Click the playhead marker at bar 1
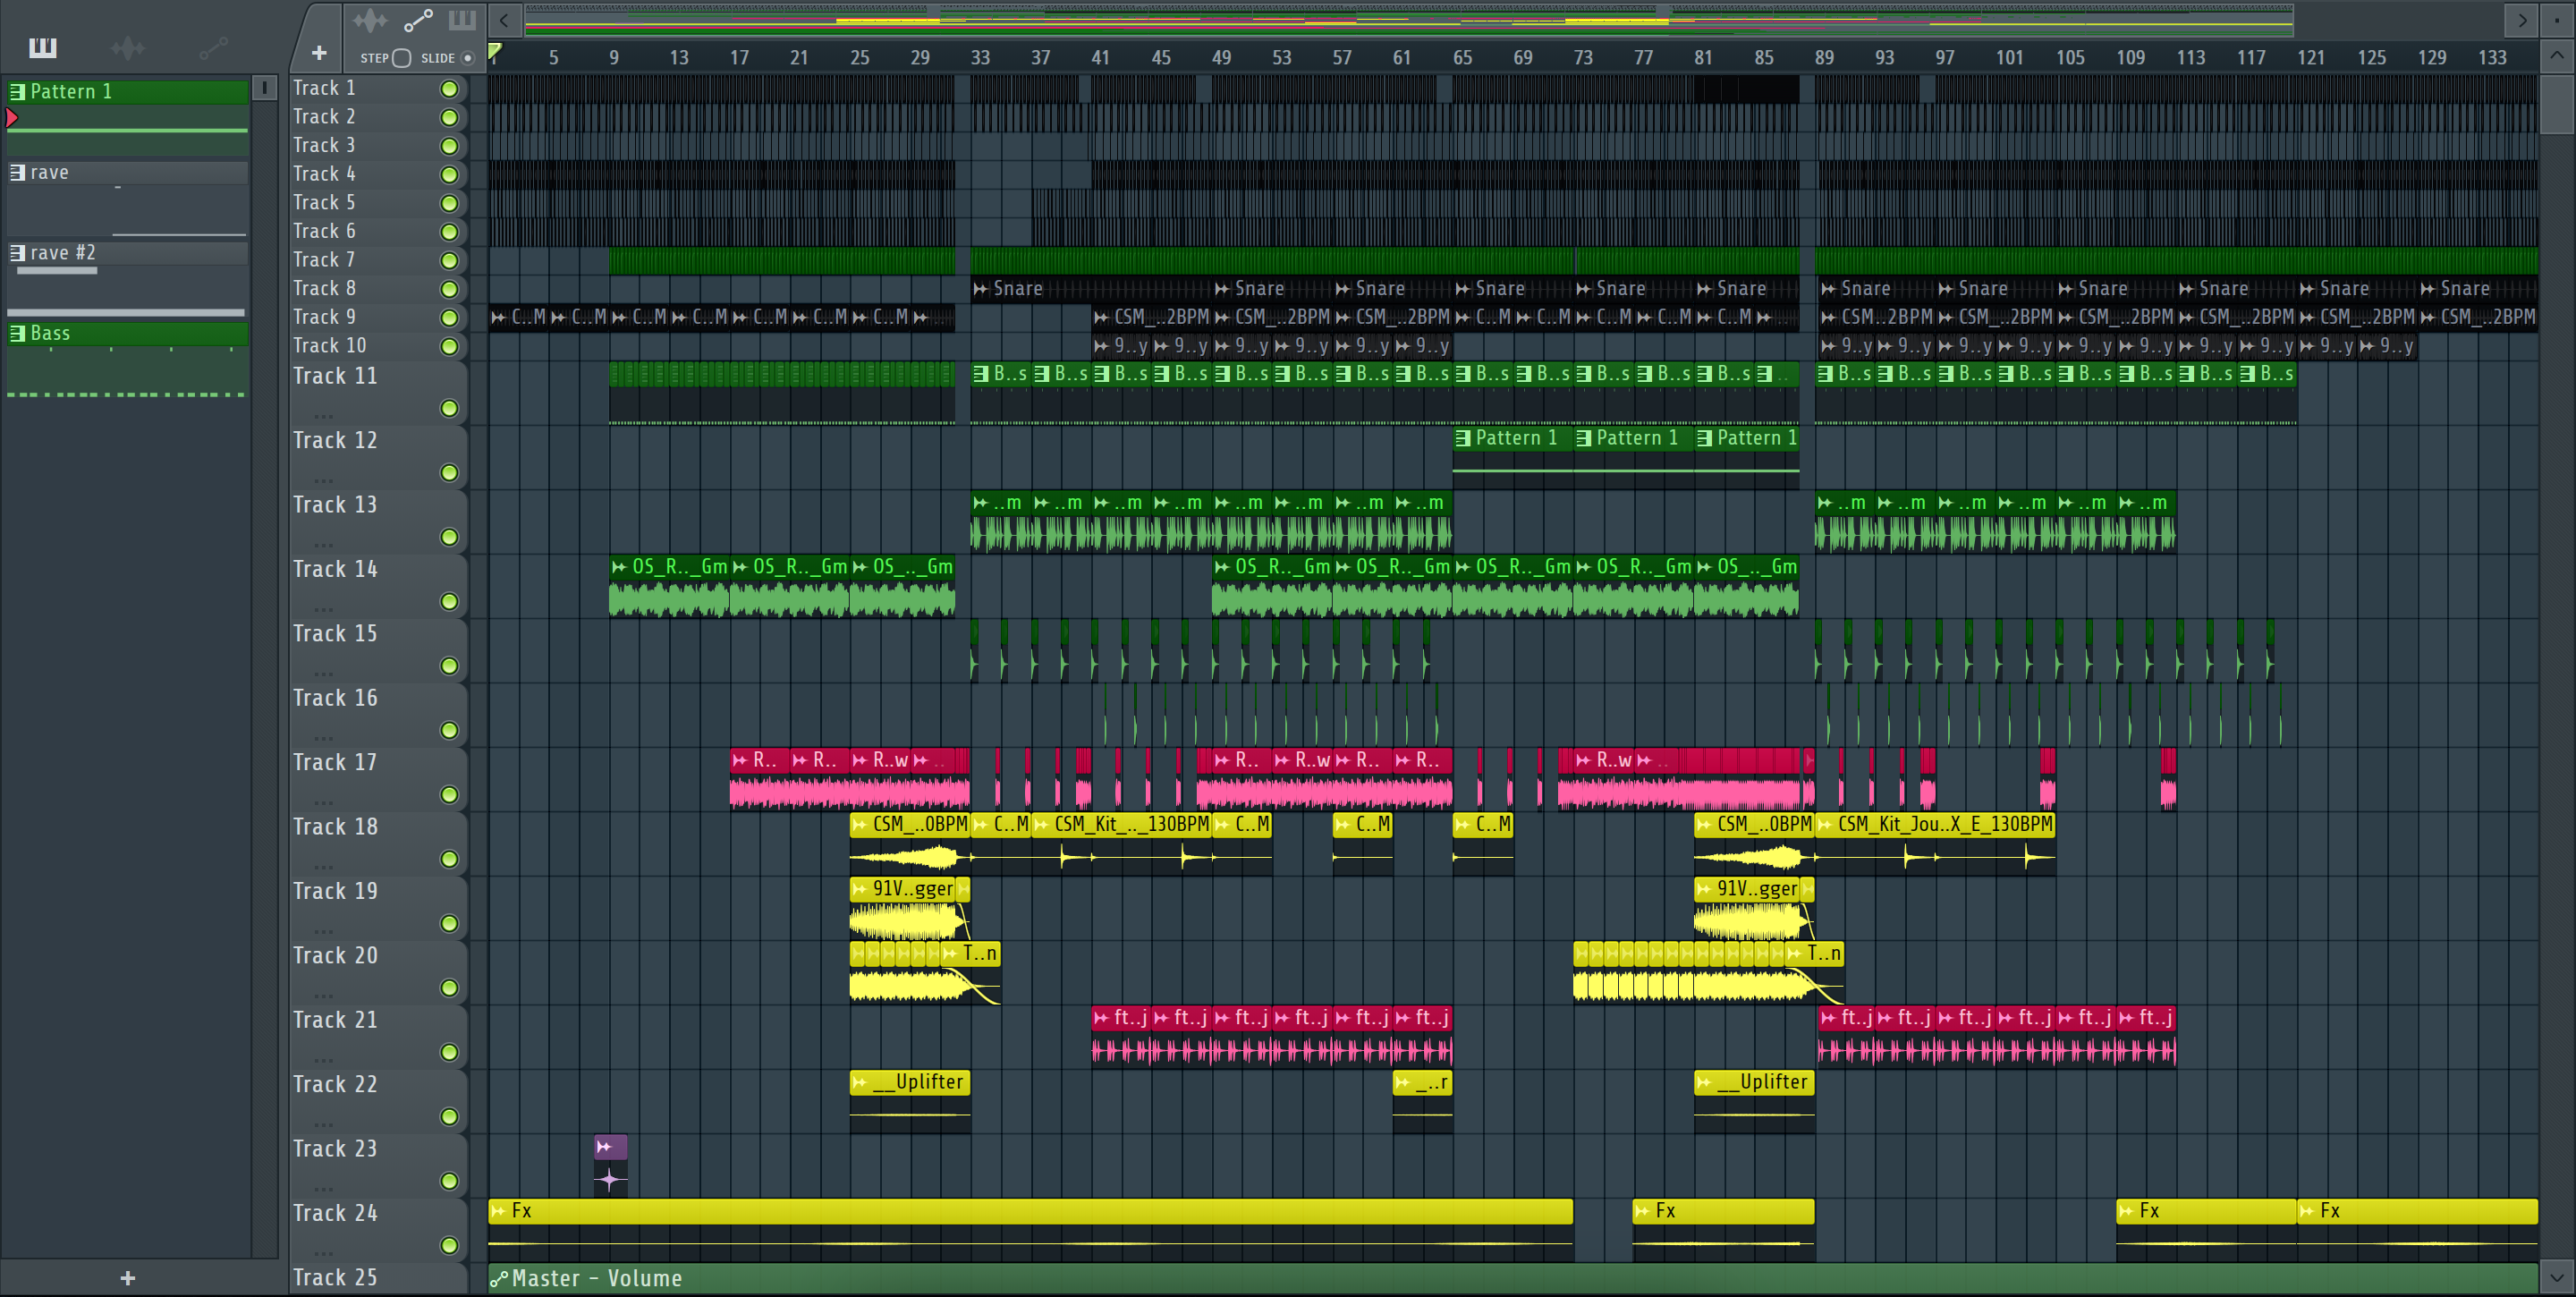This screenshot has height=1297, width=2576. point(494,52)
